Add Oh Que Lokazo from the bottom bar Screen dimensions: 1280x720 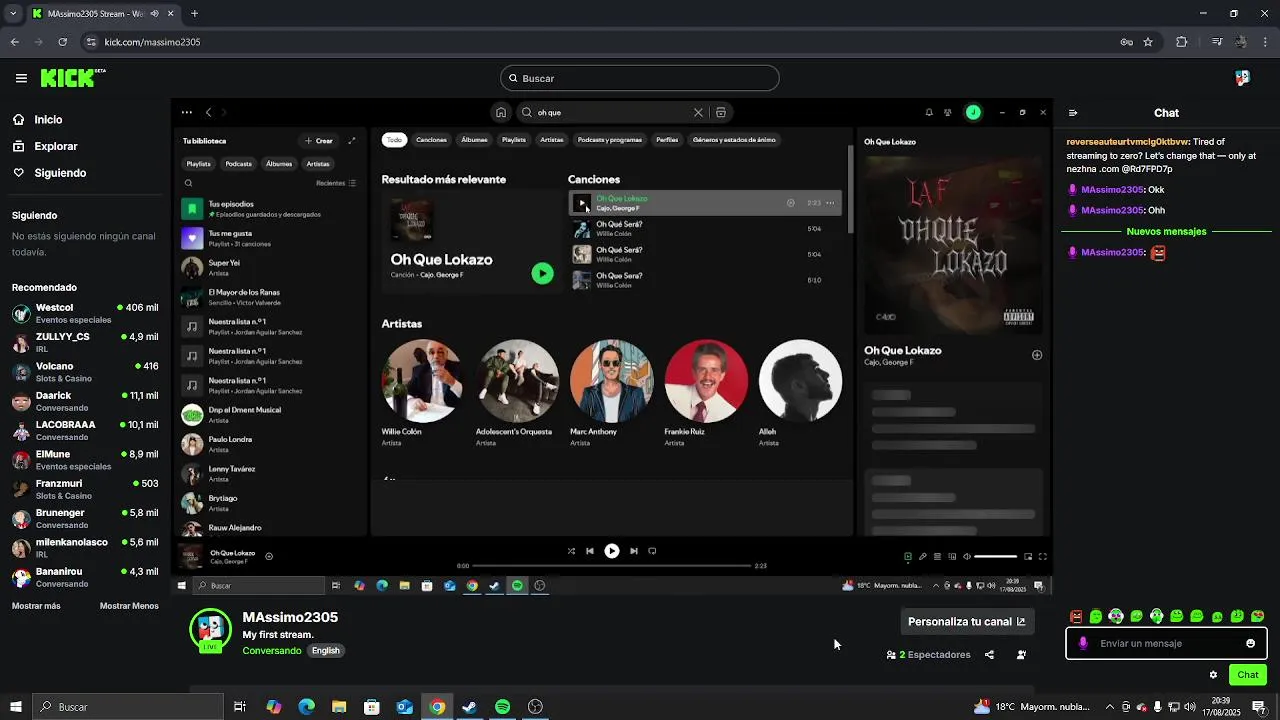(269, 557)
